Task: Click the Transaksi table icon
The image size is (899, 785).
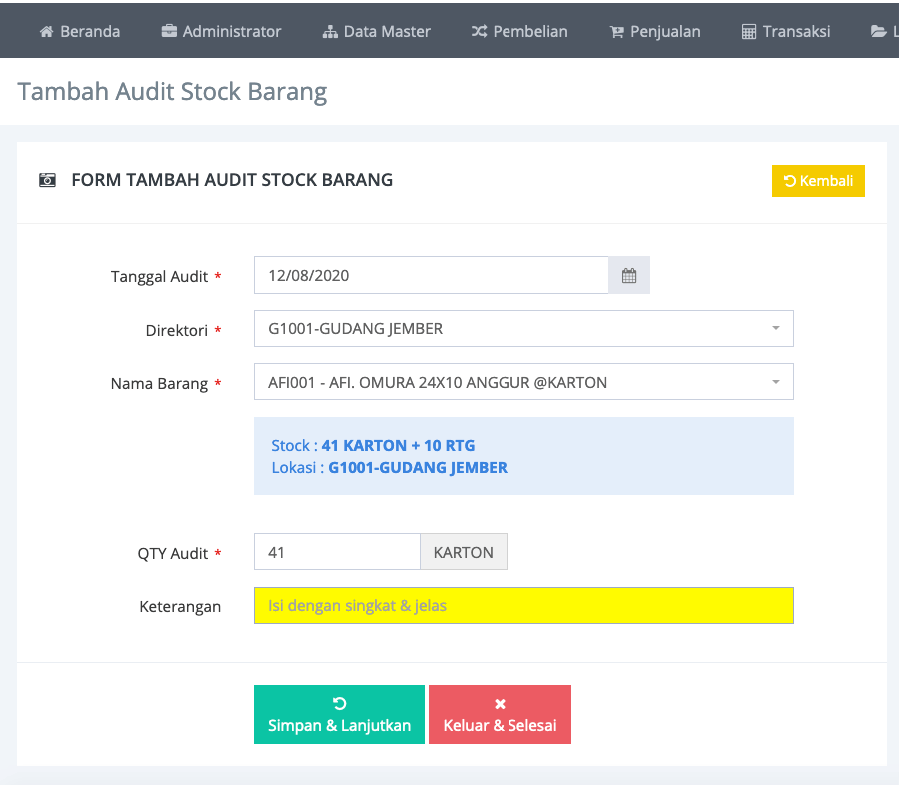Action: 747,30
